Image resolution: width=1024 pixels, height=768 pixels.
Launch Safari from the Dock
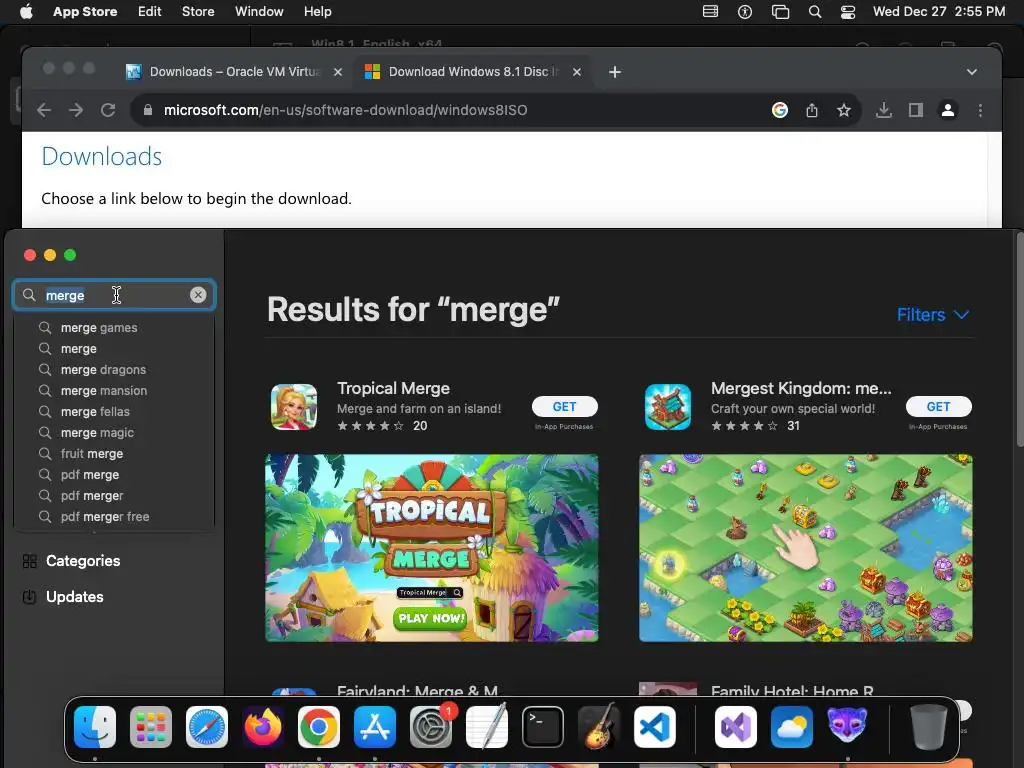(x=207, y=727)
